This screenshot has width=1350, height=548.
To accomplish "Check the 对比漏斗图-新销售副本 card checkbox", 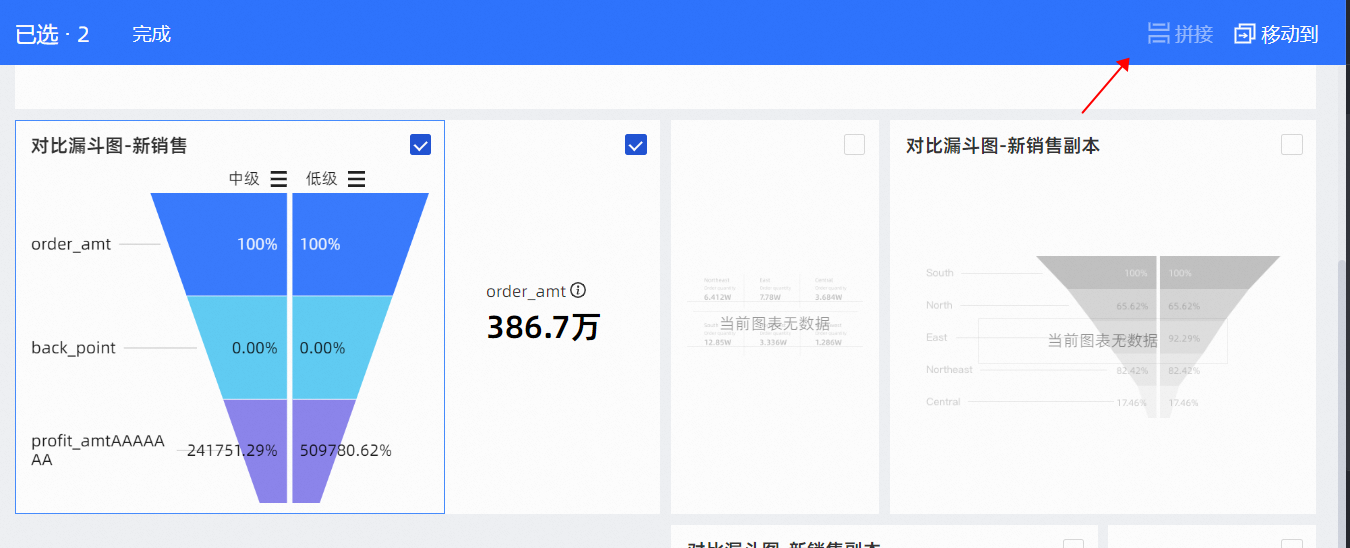I will click(1292, 145).
